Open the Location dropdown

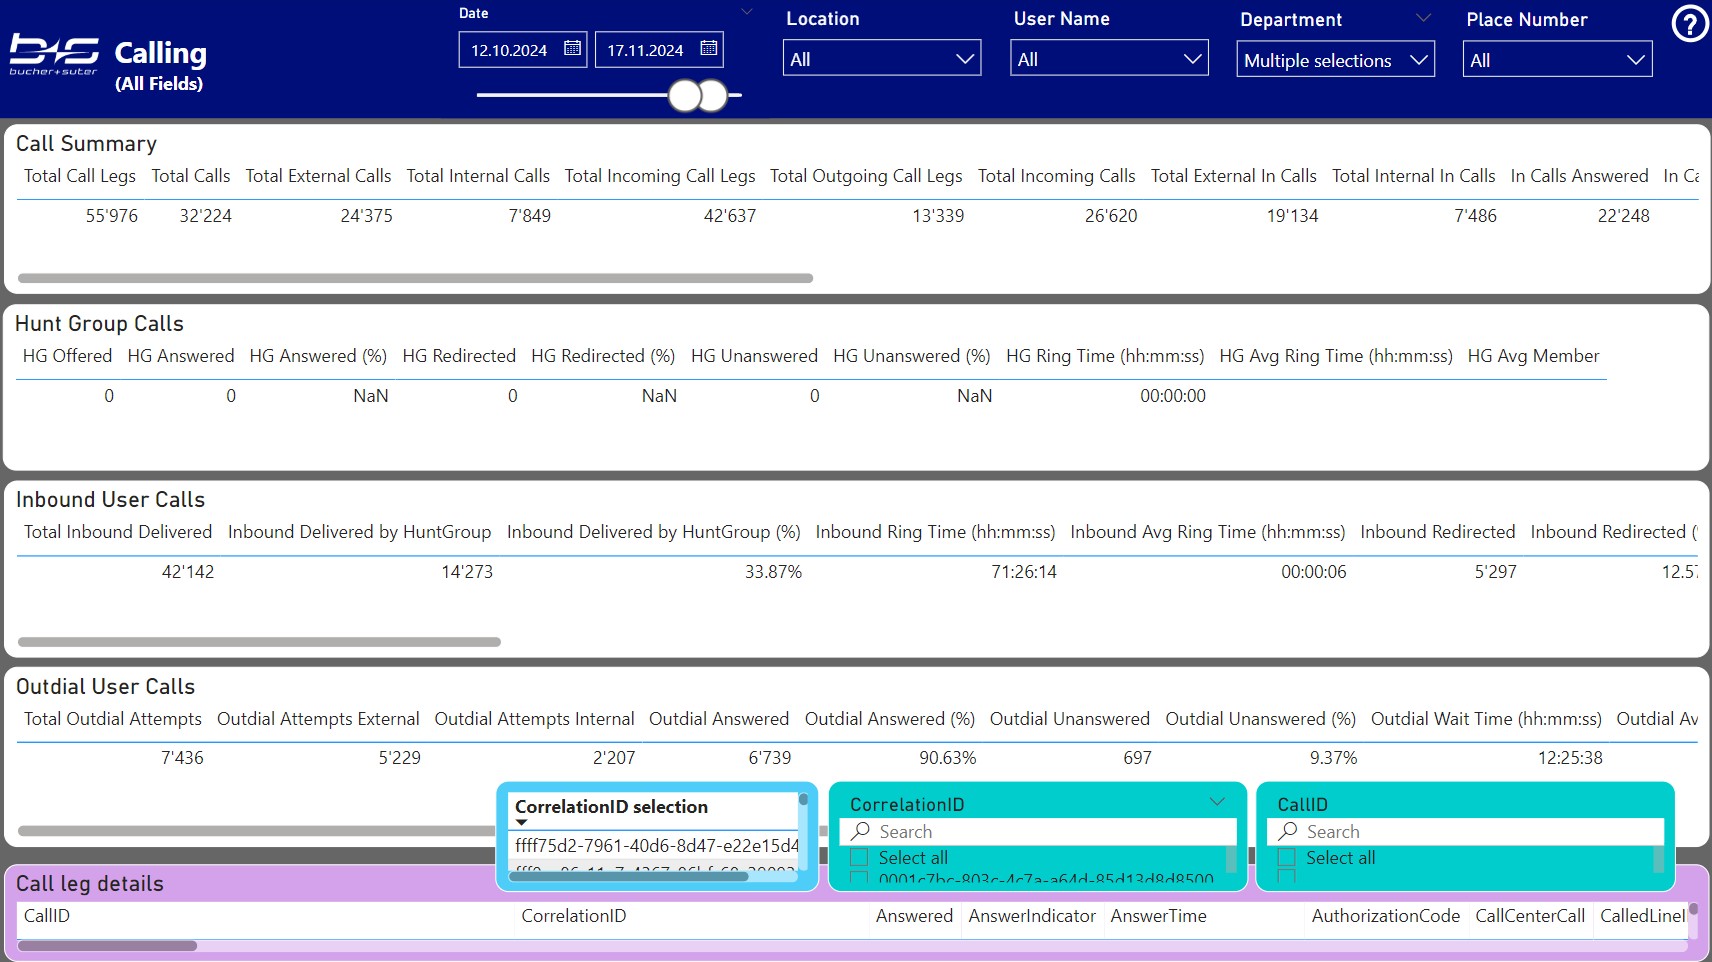coord(882,59)
